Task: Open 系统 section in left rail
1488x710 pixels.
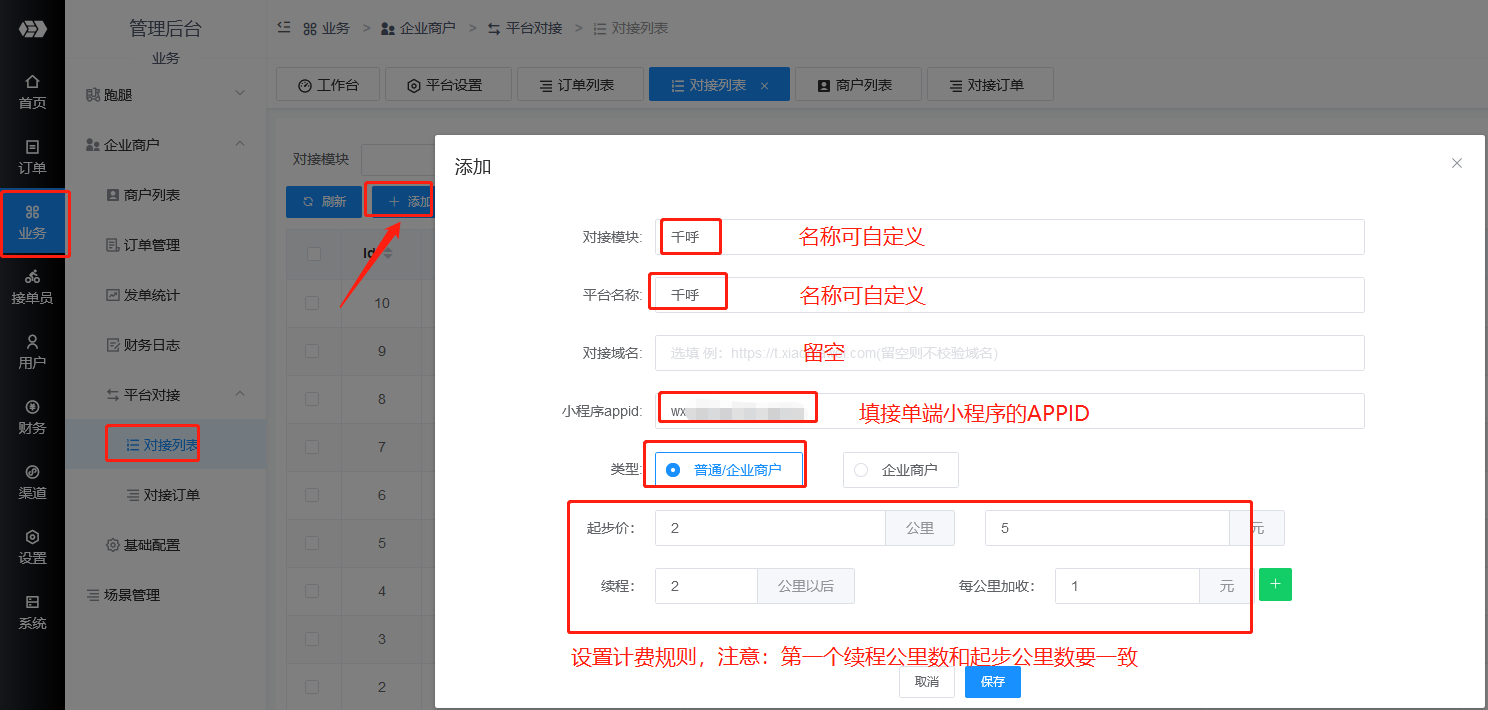Action: coord(32,612)
